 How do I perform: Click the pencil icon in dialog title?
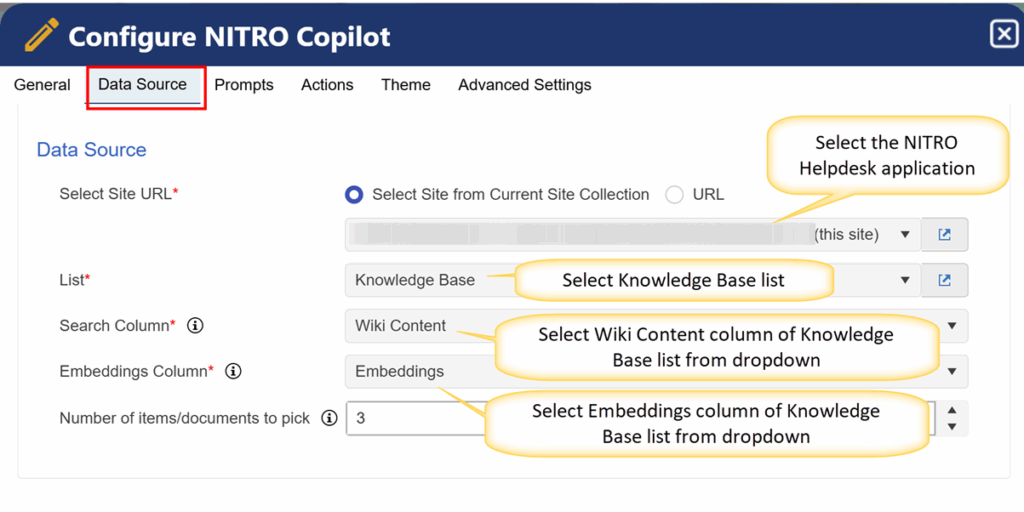pos(42,35)
